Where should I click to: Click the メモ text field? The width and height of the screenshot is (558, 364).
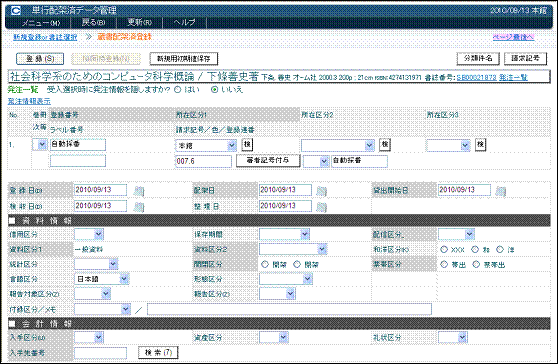click(x=289, y=309)
